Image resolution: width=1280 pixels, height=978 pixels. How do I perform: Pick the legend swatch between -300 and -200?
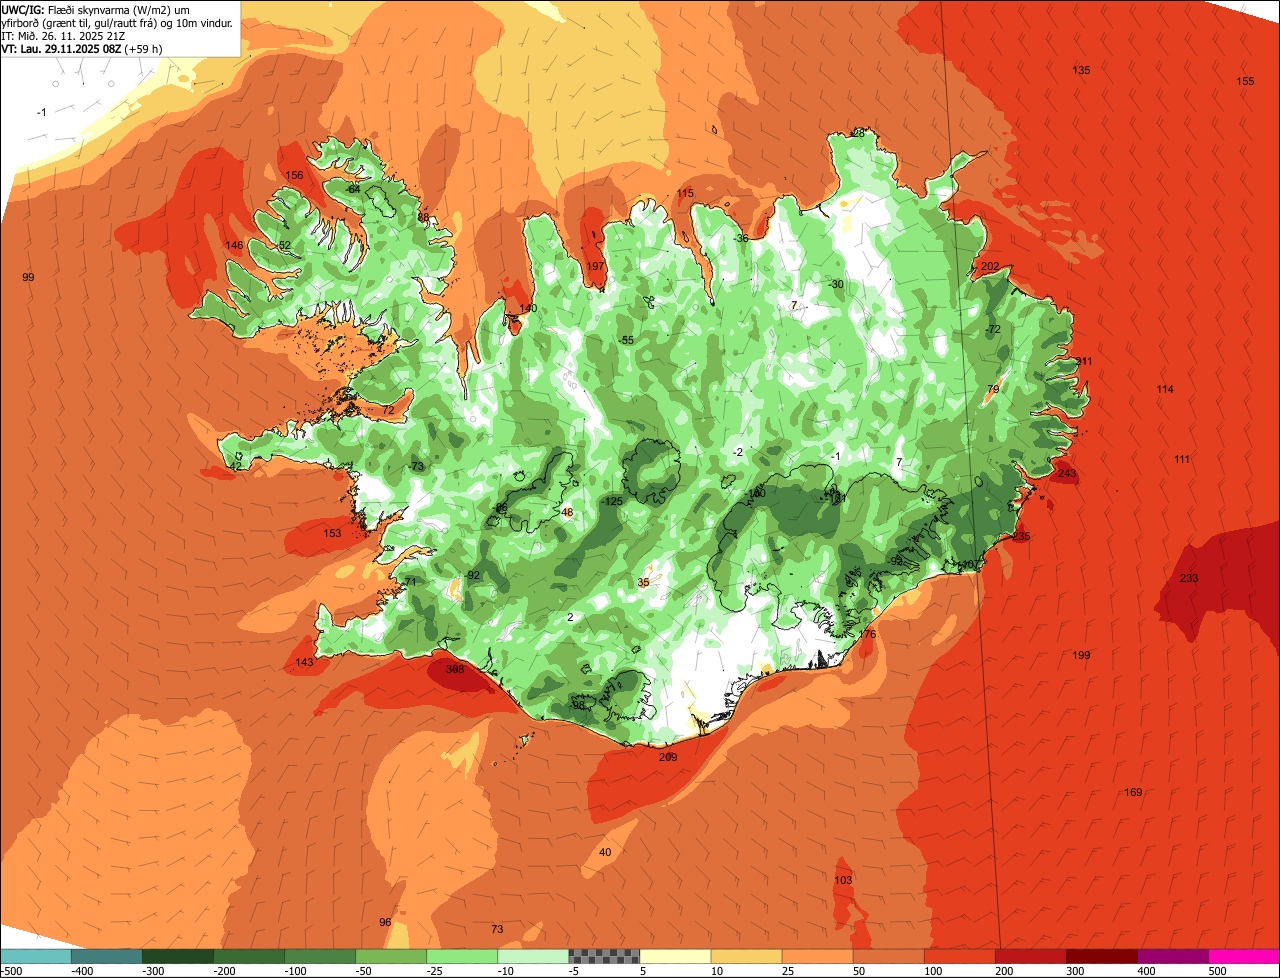click(177, 957)
